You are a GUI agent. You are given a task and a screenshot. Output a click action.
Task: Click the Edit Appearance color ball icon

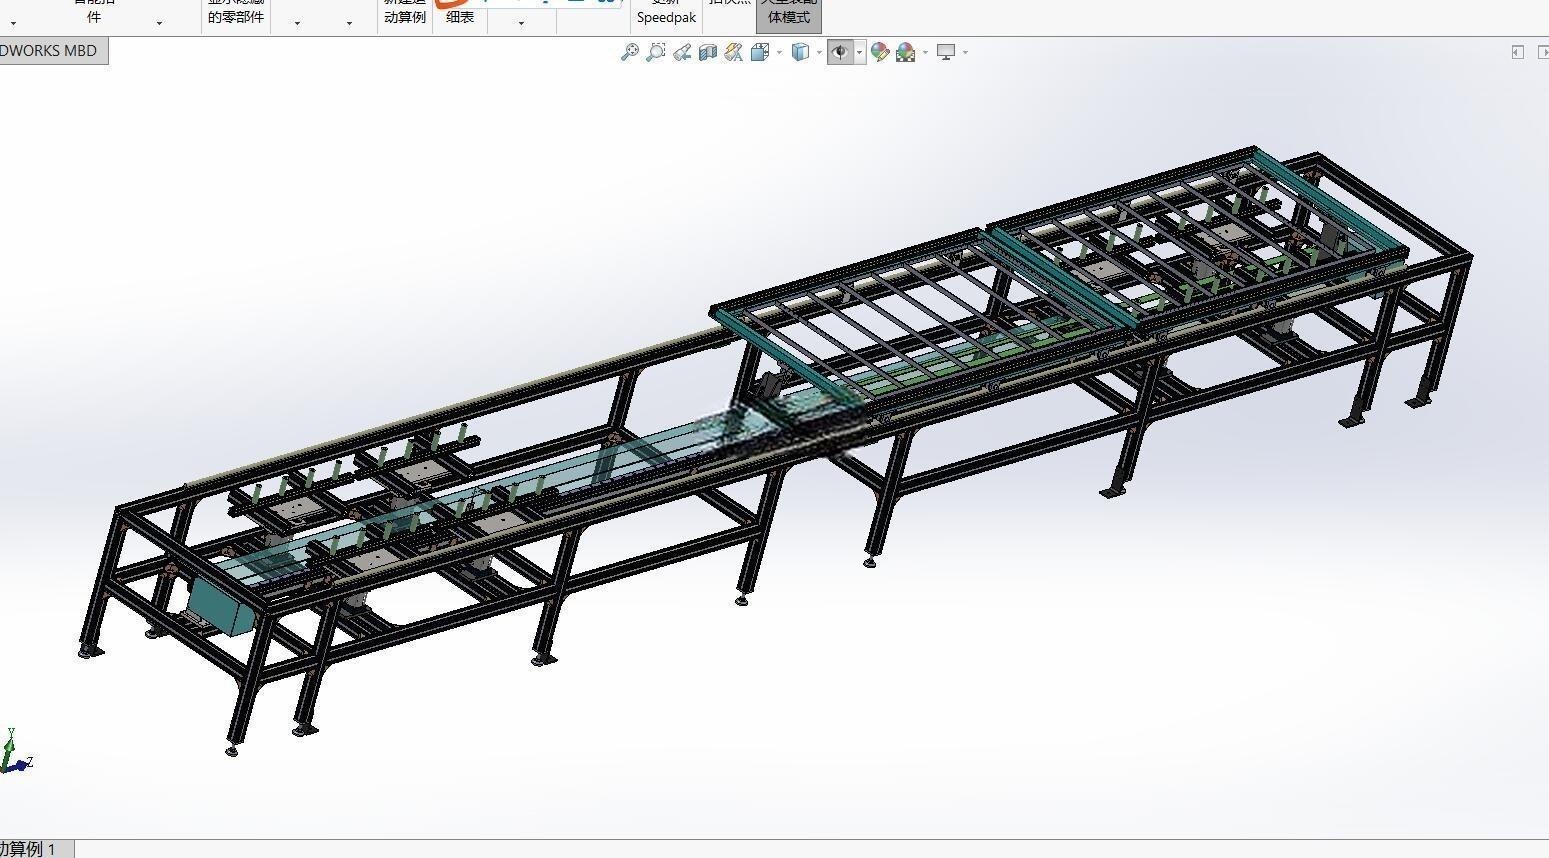[880, 52]
